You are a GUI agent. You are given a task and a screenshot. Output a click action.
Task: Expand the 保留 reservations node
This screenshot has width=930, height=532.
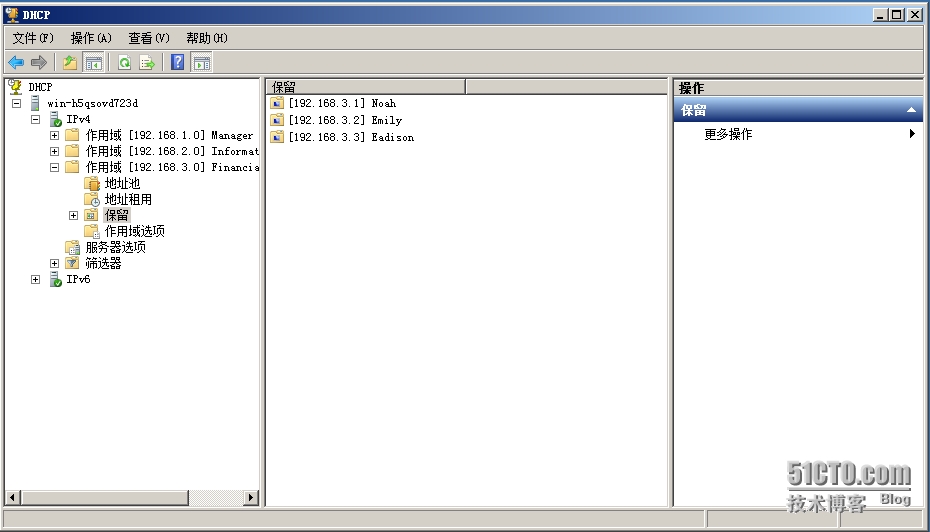coord(74,215)
